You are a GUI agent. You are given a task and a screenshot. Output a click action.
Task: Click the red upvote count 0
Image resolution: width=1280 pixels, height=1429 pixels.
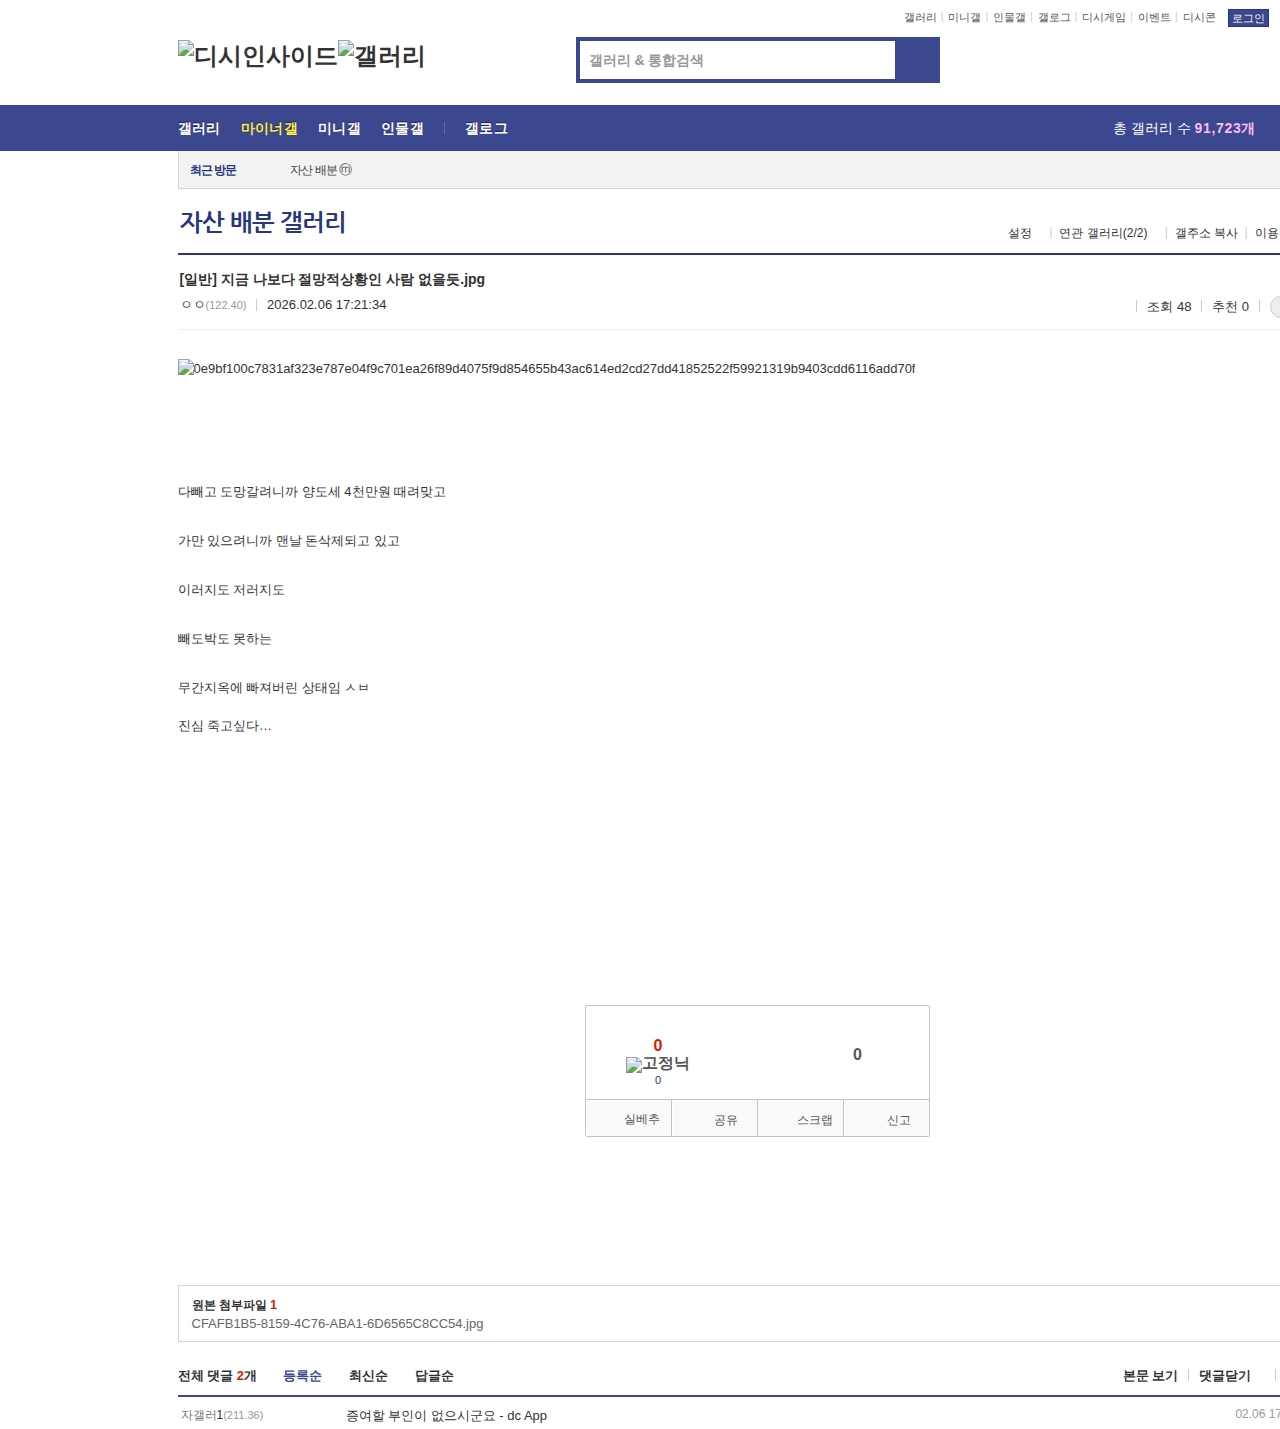[x=658, y=1045]
